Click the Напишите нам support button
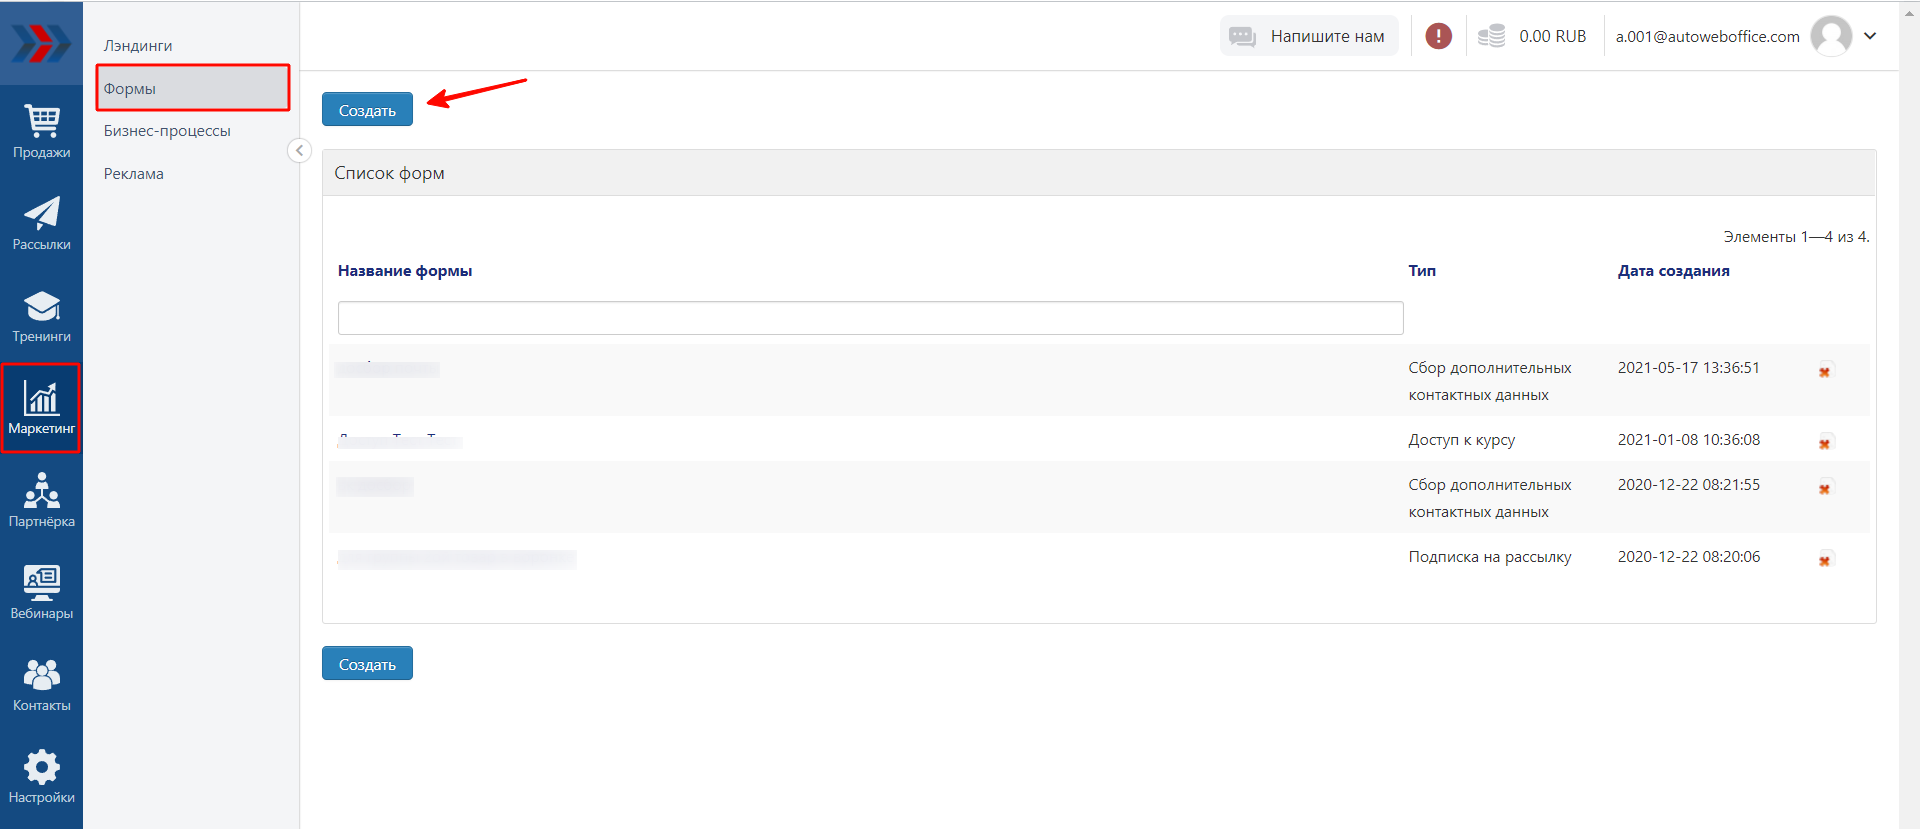This screenshot has height=829, width=1920. pos(1309,36)
